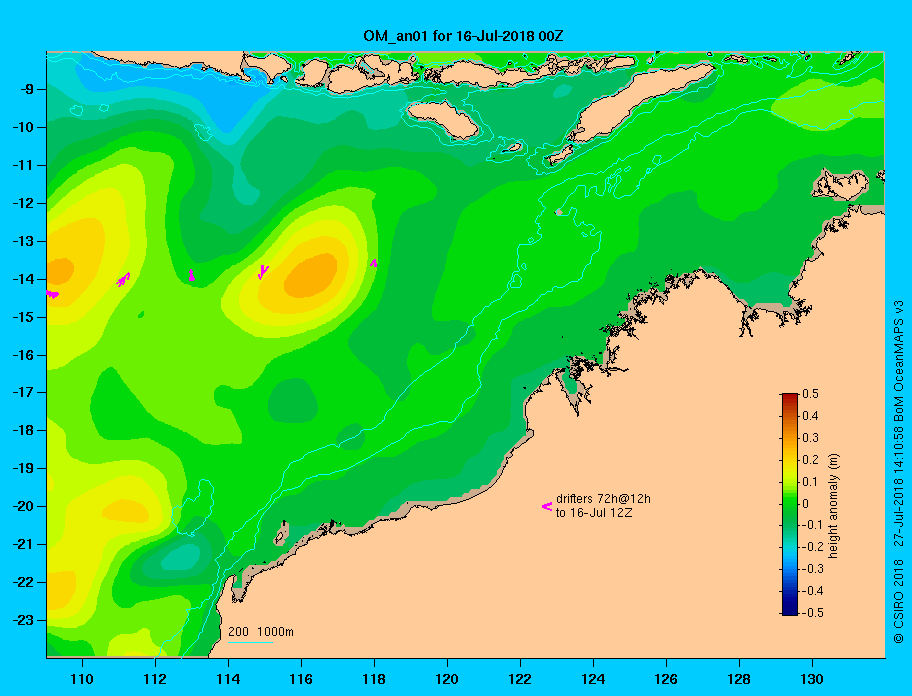Click the '-0.5' value on the color bar
This screenshot has width=912, height=696.
[813, 612]
